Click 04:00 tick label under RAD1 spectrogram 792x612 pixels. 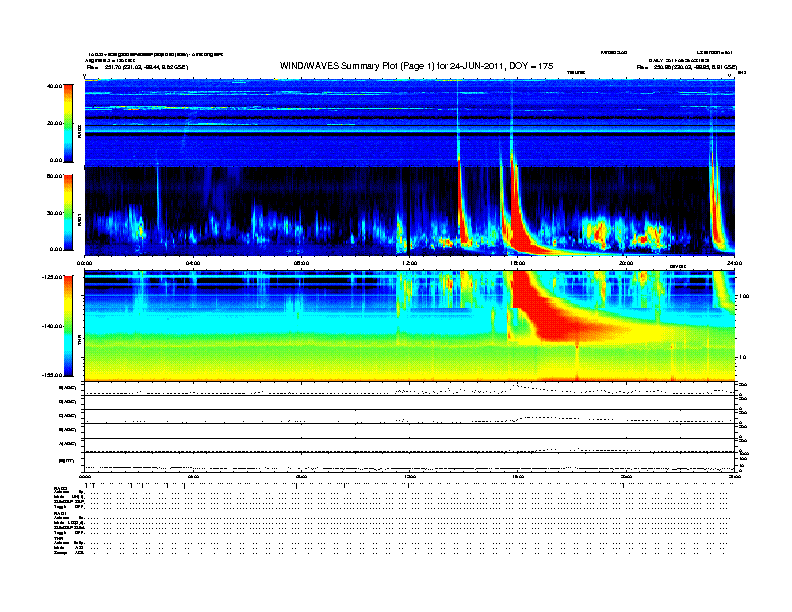pyautogui.click(x=193, y=263)
